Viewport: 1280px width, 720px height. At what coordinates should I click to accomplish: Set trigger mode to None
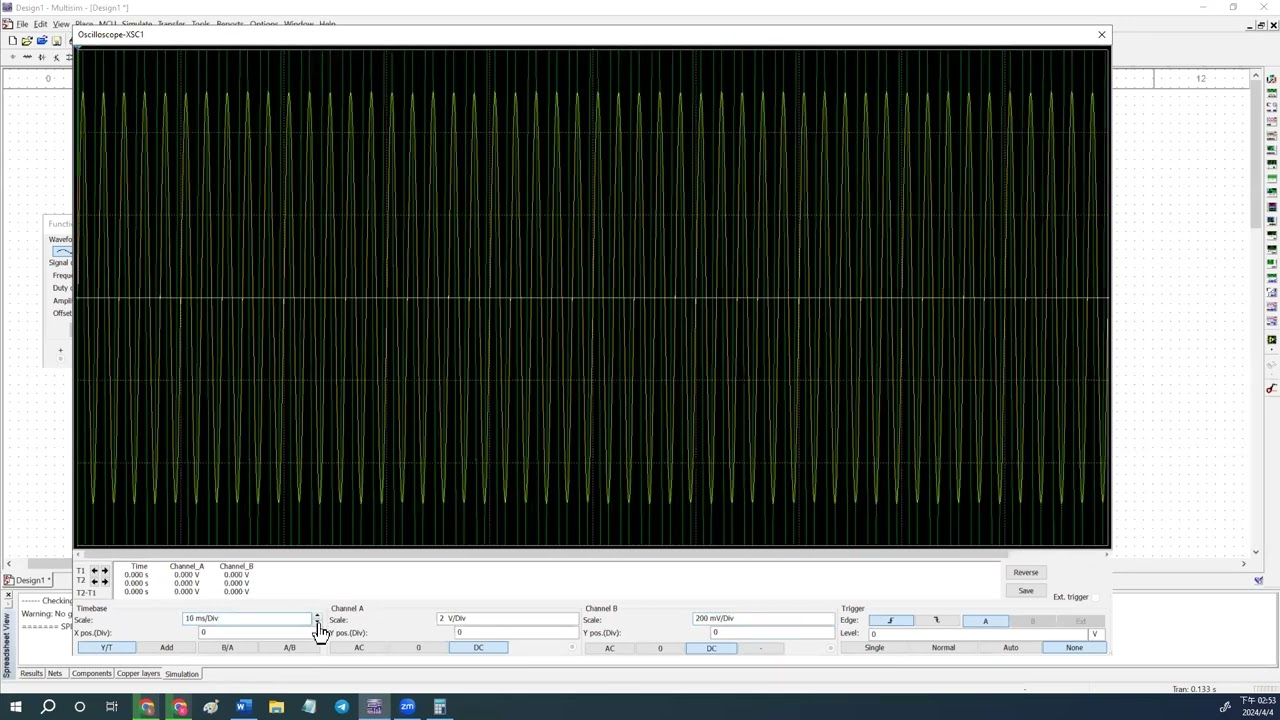(x=1074, y=648)
